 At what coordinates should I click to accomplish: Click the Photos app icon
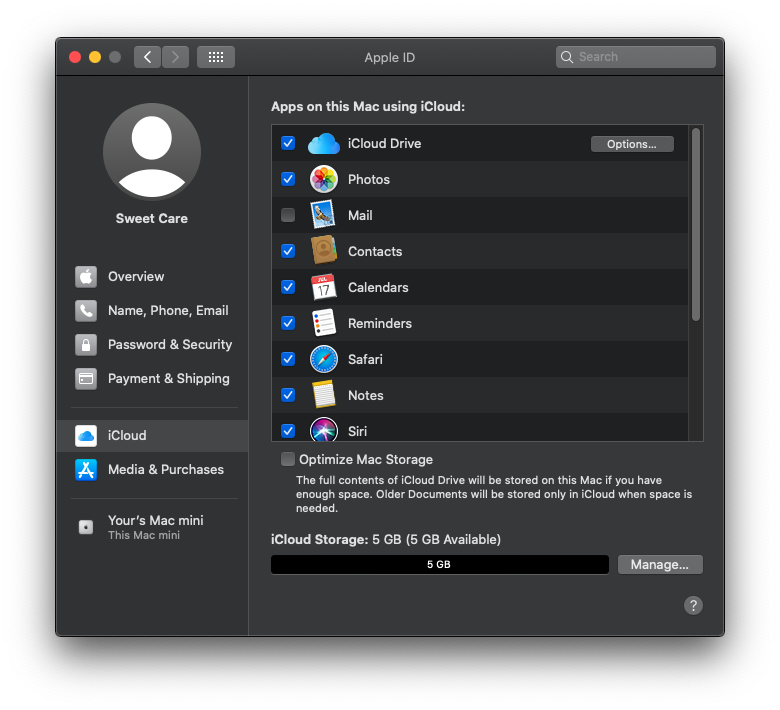click(x=323, y=179)
